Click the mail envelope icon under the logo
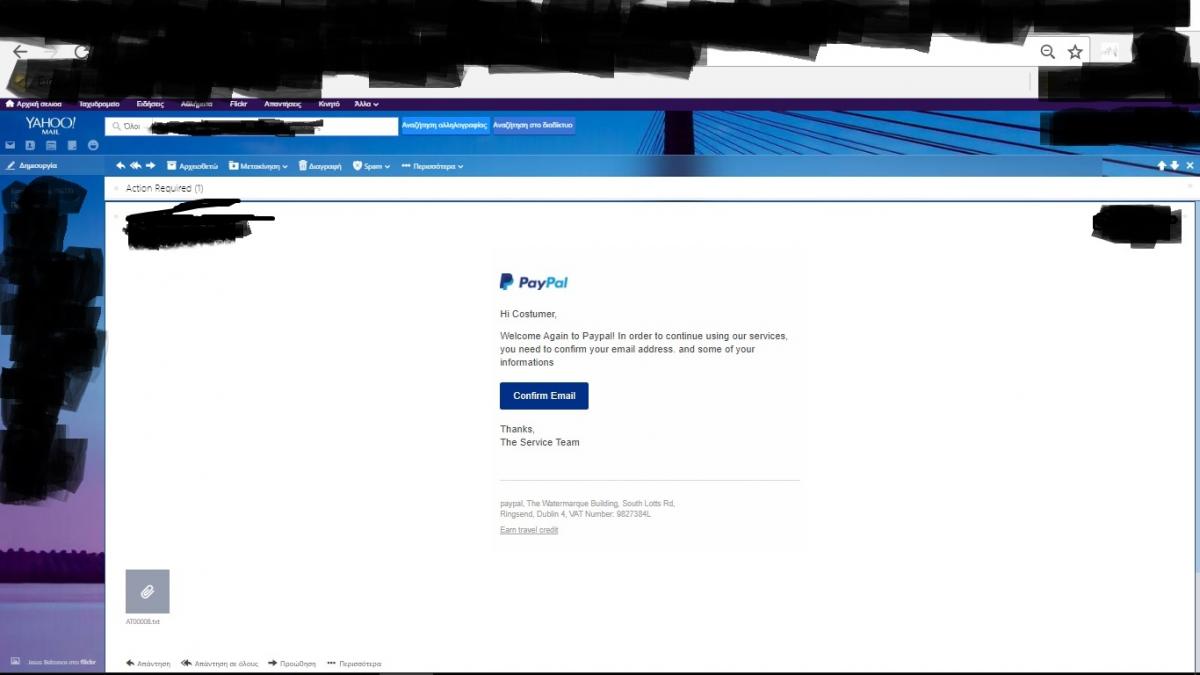 [10, 145]
